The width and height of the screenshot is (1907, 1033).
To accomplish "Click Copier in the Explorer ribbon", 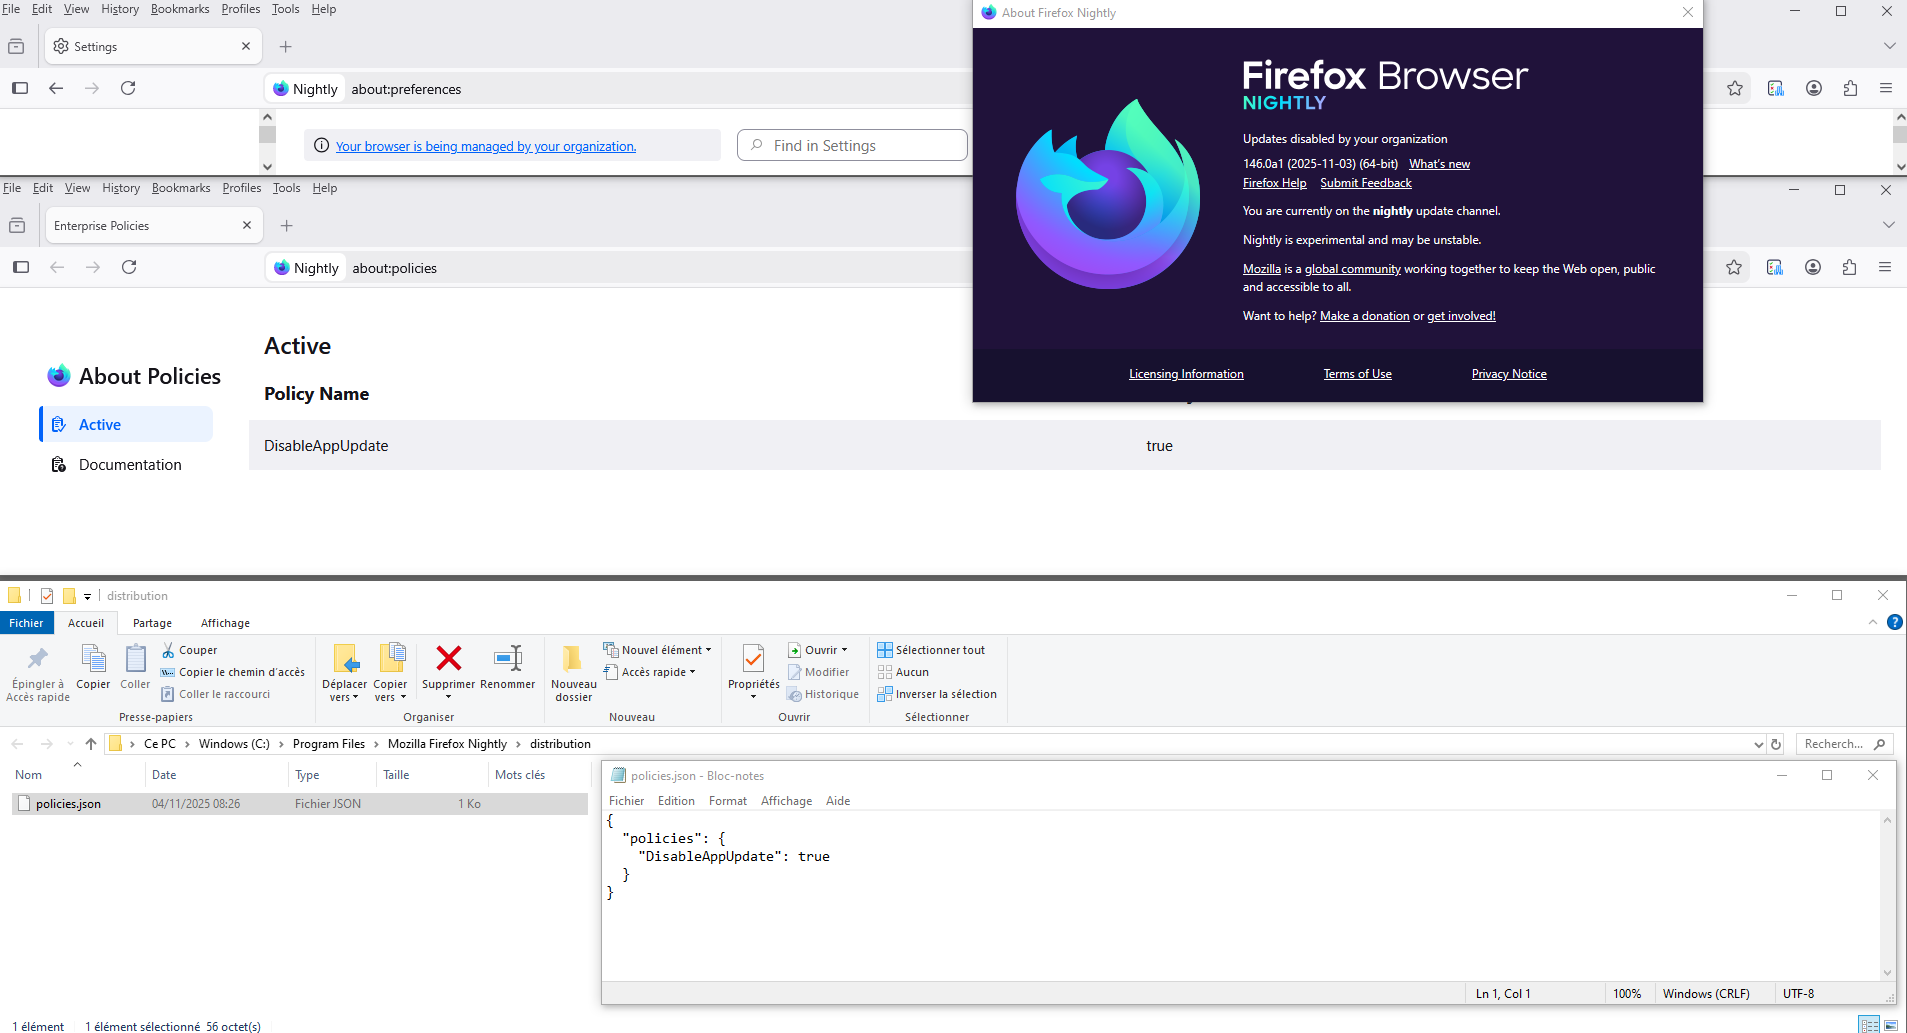I will 93,667.
